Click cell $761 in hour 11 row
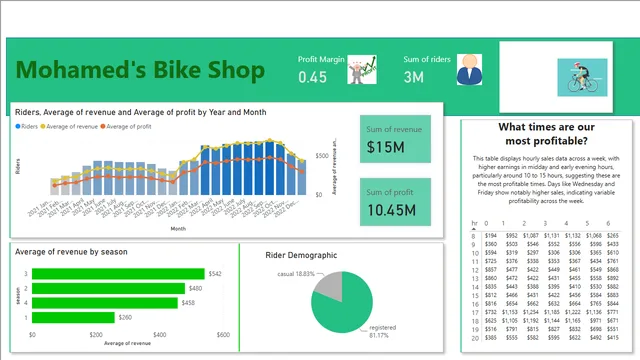 click(613, 261)
